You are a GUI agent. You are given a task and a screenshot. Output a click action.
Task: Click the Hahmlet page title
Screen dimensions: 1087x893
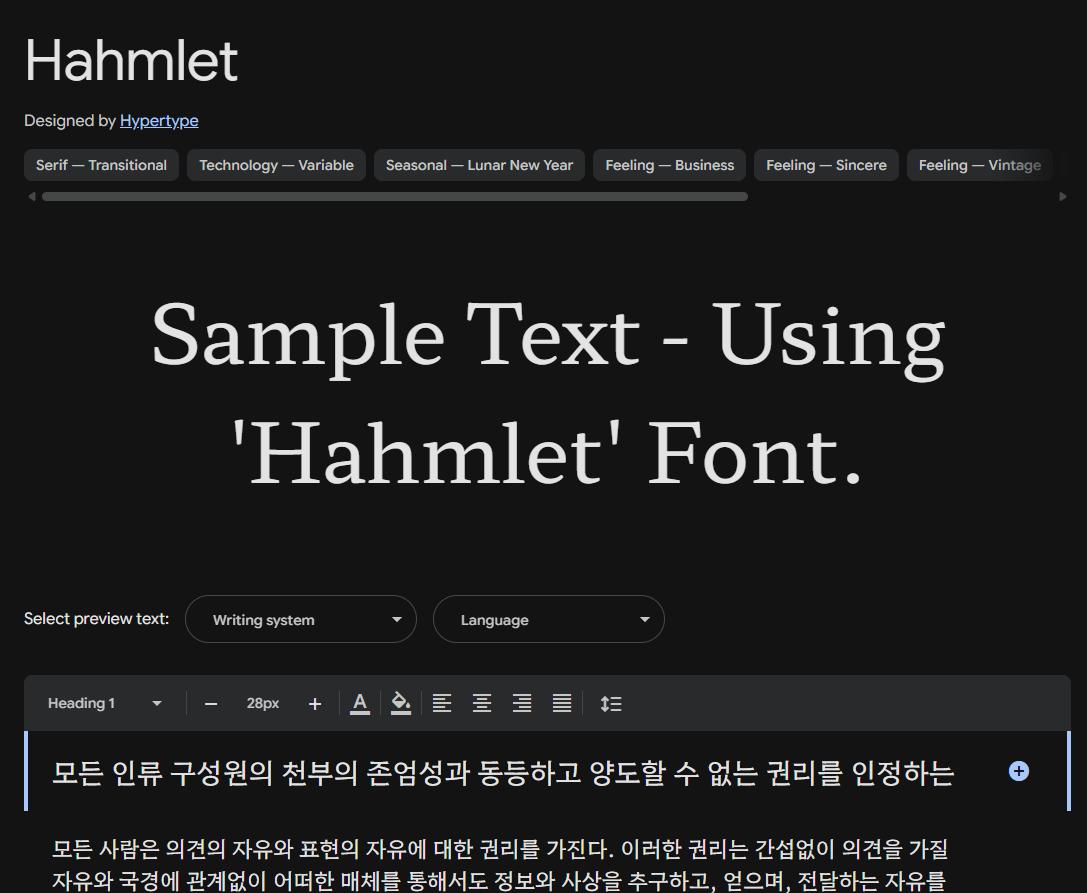[132, 61]
